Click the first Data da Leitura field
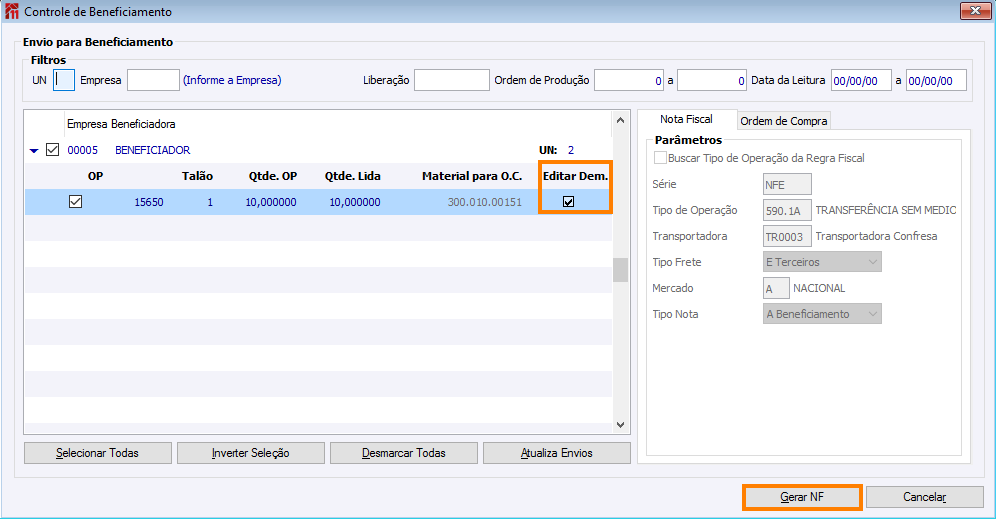The image size is (996, 519). point(861,80)
